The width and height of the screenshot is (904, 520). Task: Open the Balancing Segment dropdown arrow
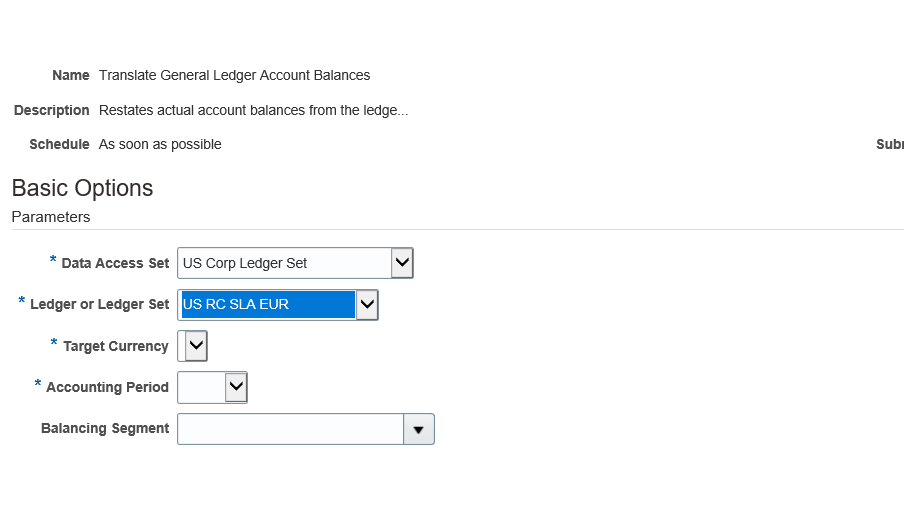(419, 429)
